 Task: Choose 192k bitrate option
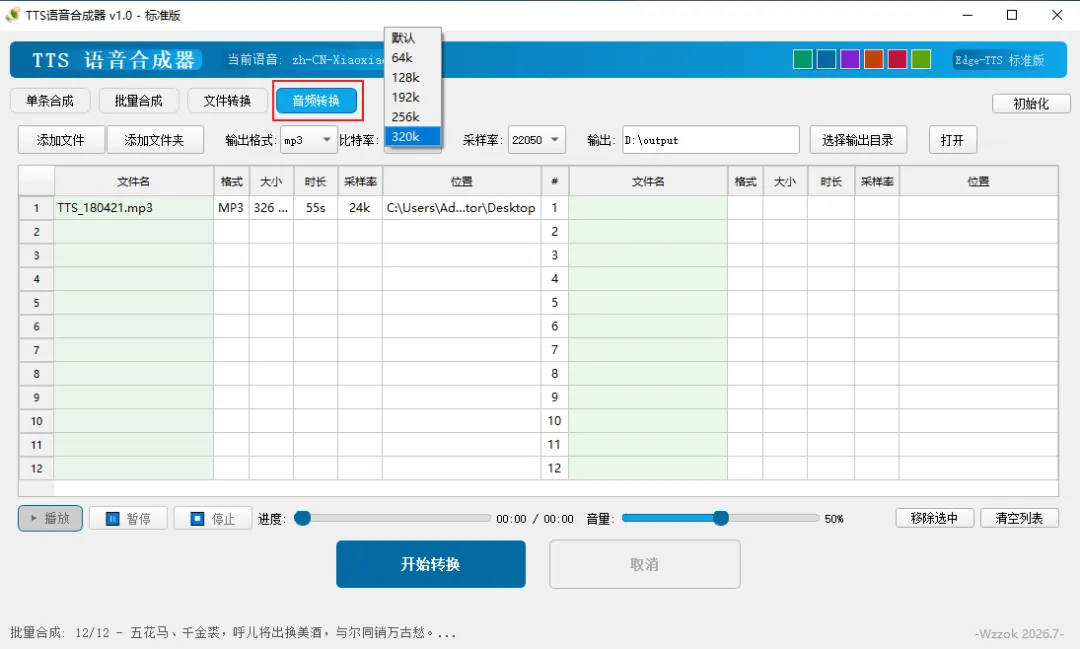tap(413, 97)
